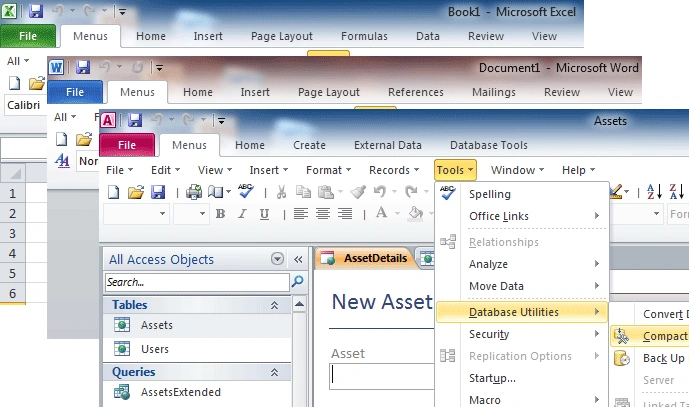Collapse the Tables group in navigation pane
Viewport: 689px width, 407px height.
click(x=274, y=305)
